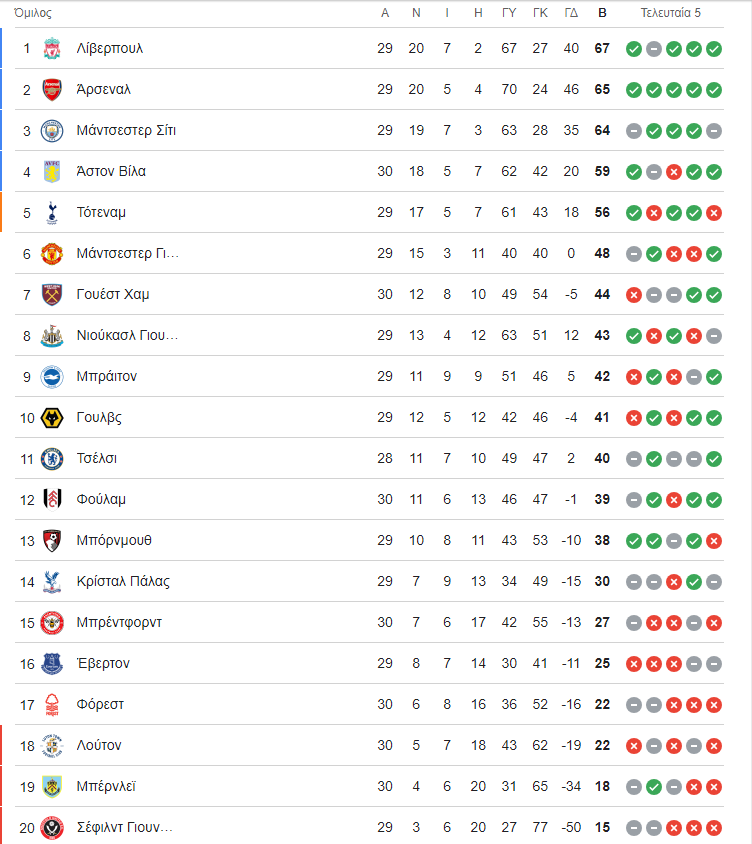The height and width of the screenshot is (844, 752).
Task: Click the Chelsea club crest icon
Action: 52,459
